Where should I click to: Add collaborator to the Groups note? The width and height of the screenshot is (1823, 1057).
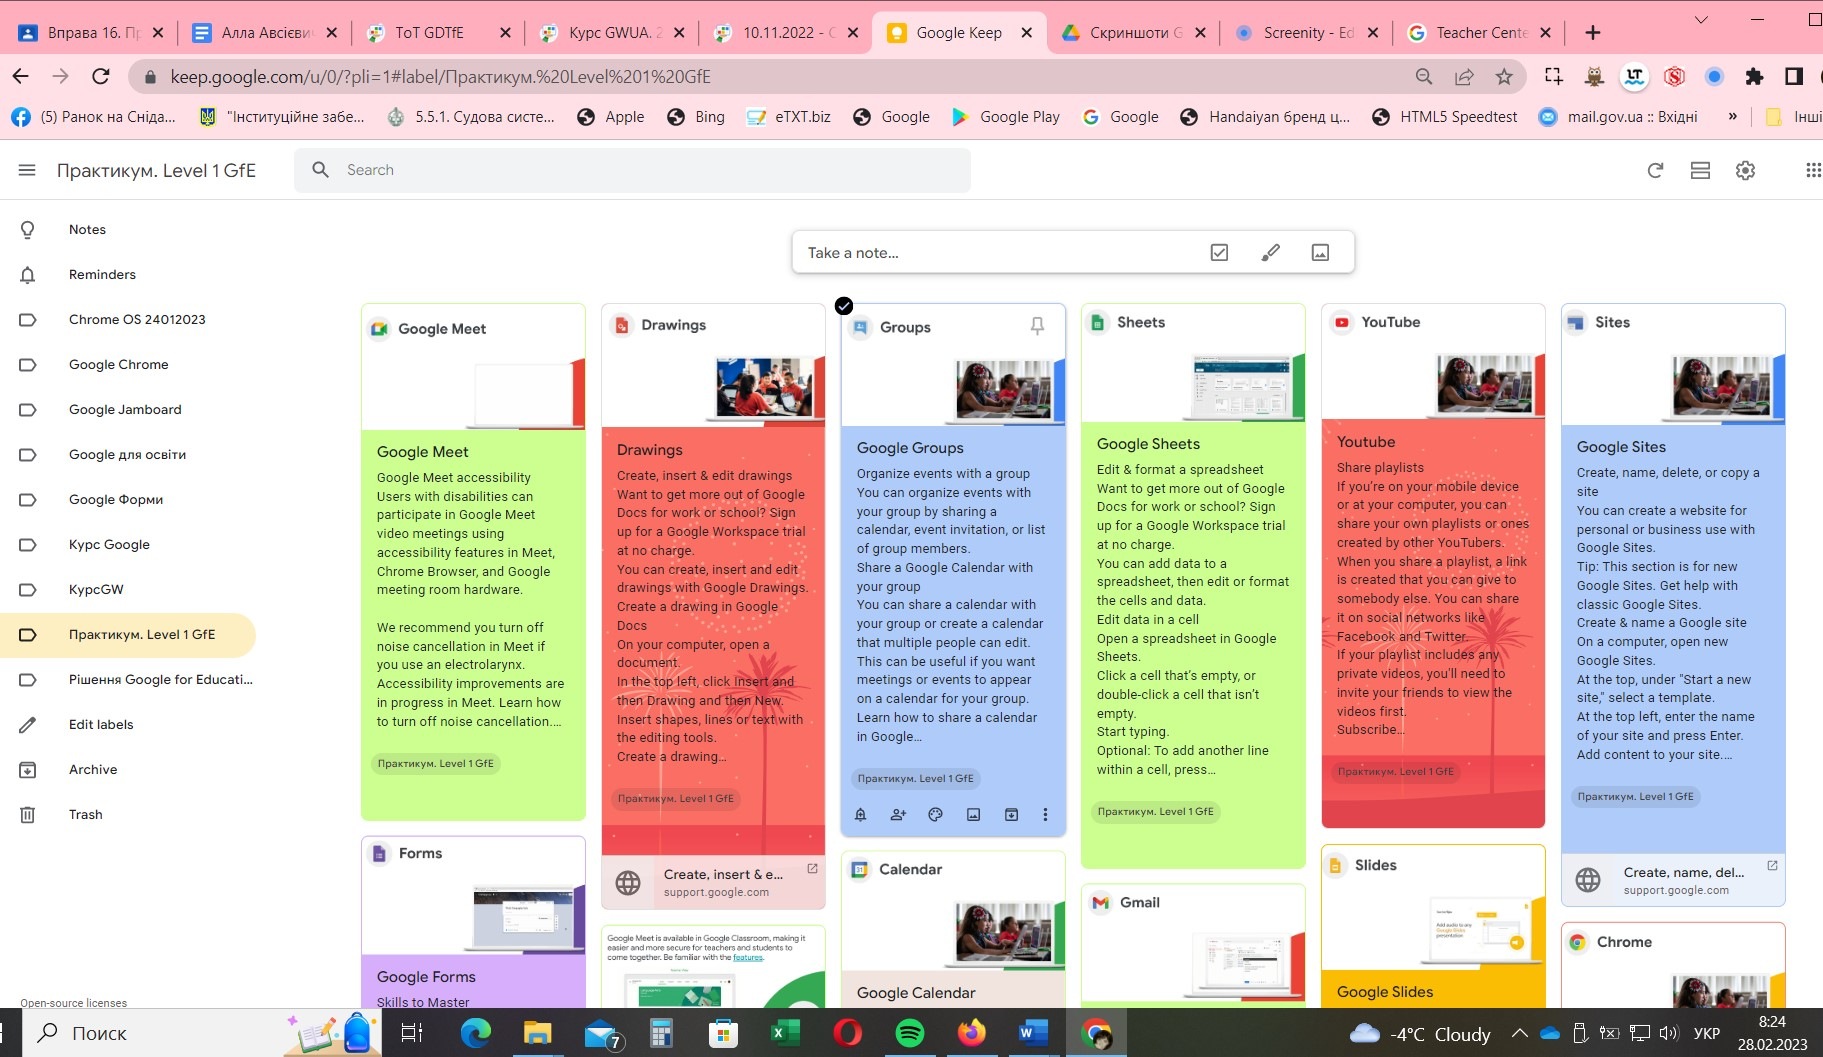coord(898,815)
